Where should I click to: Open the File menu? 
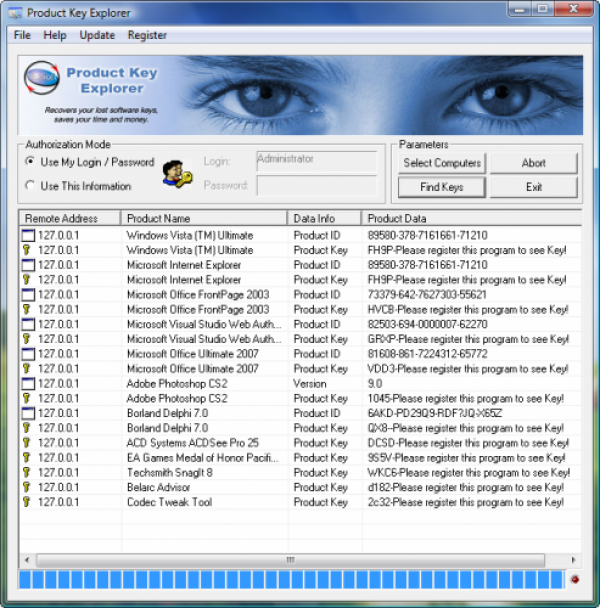click(22, 35)
